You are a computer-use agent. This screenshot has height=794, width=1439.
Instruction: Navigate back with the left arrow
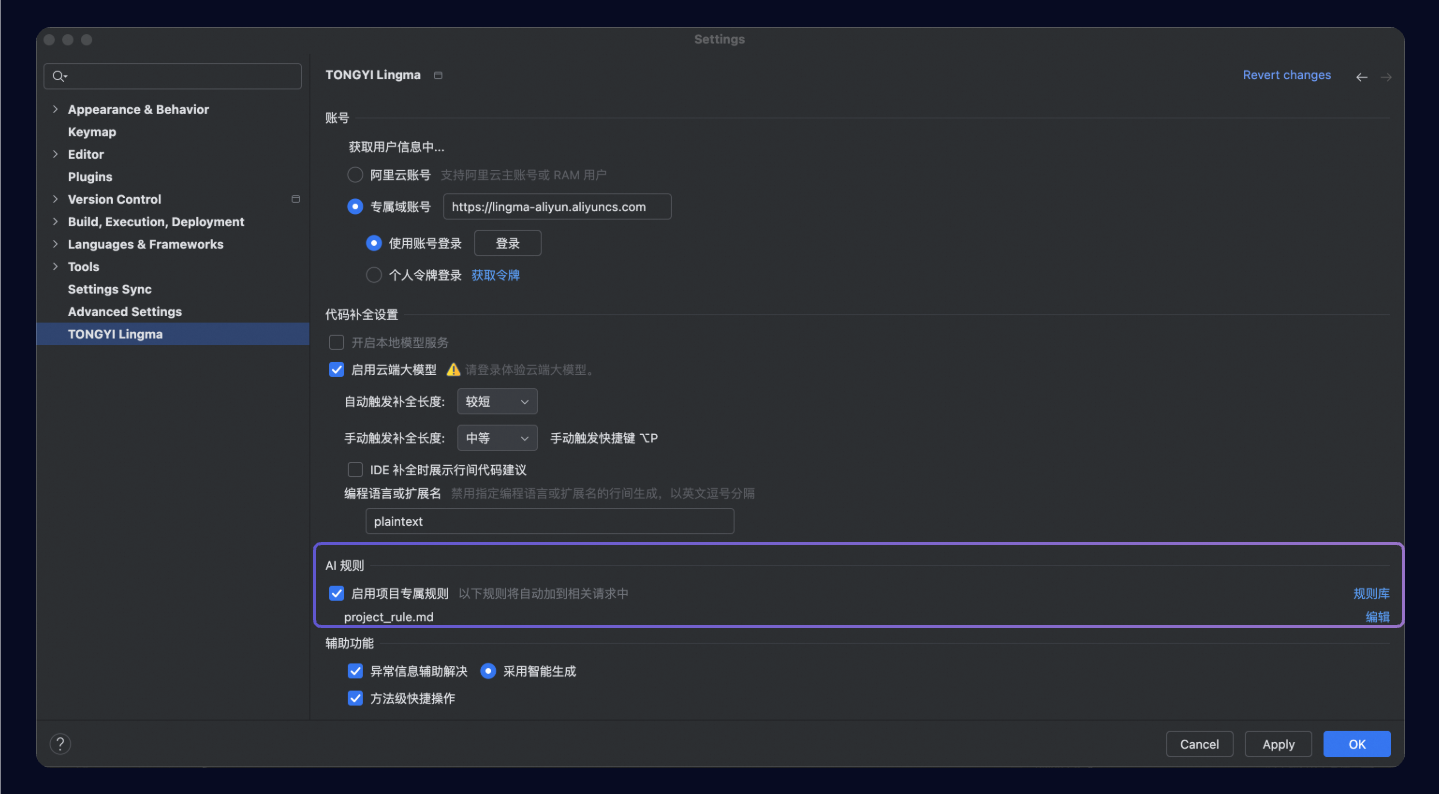1361,77
